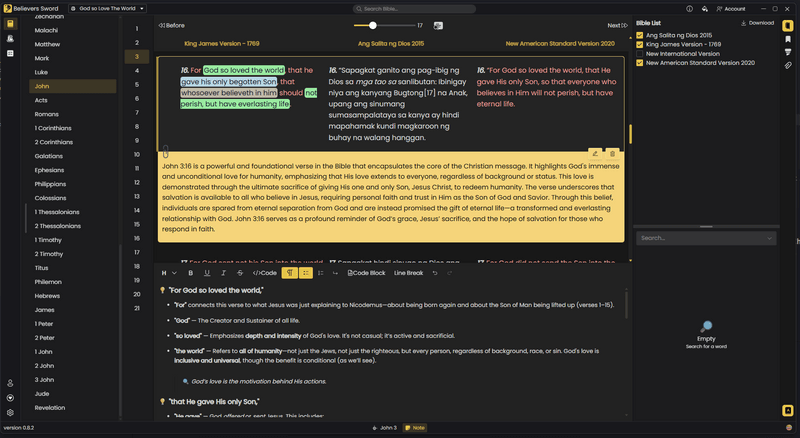Toggle strikethrough formatting in note editor

coord(240,273)
